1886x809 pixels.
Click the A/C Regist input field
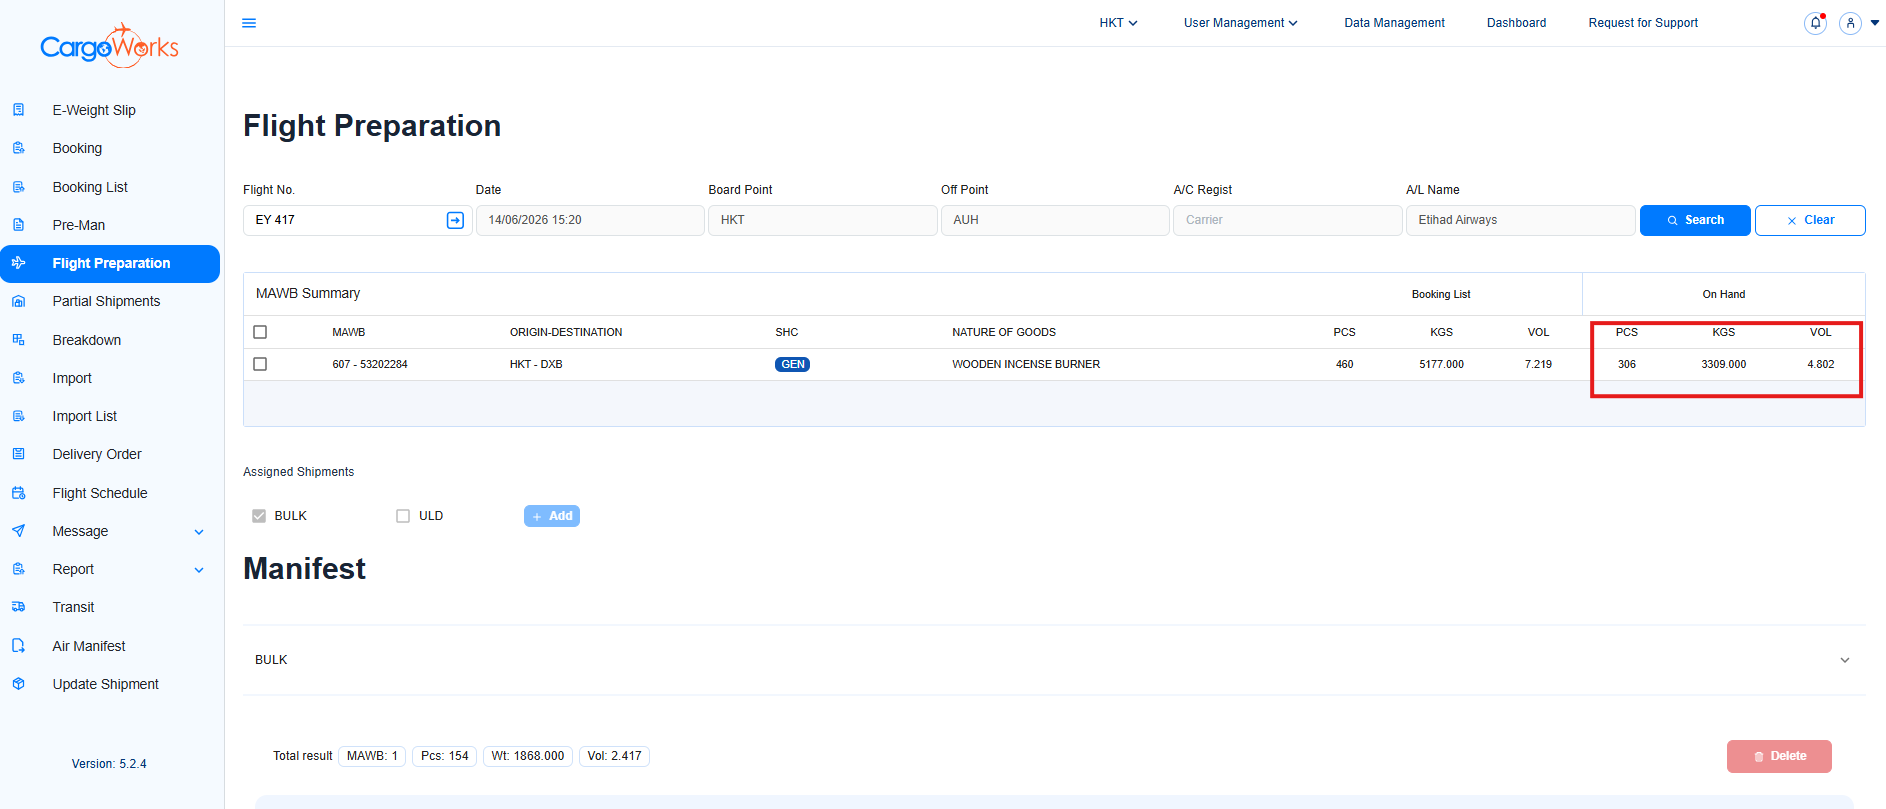pyautogui.click(x=1287, y=220)
